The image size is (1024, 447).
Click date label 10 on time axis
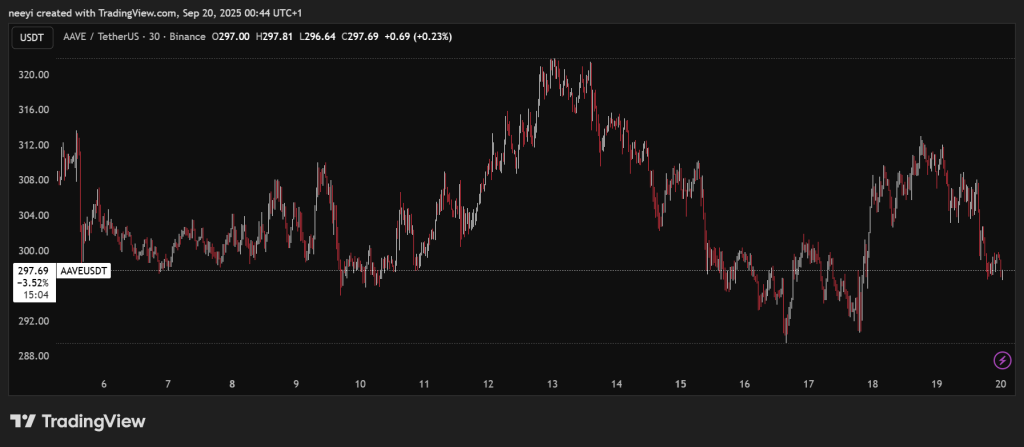360,385
